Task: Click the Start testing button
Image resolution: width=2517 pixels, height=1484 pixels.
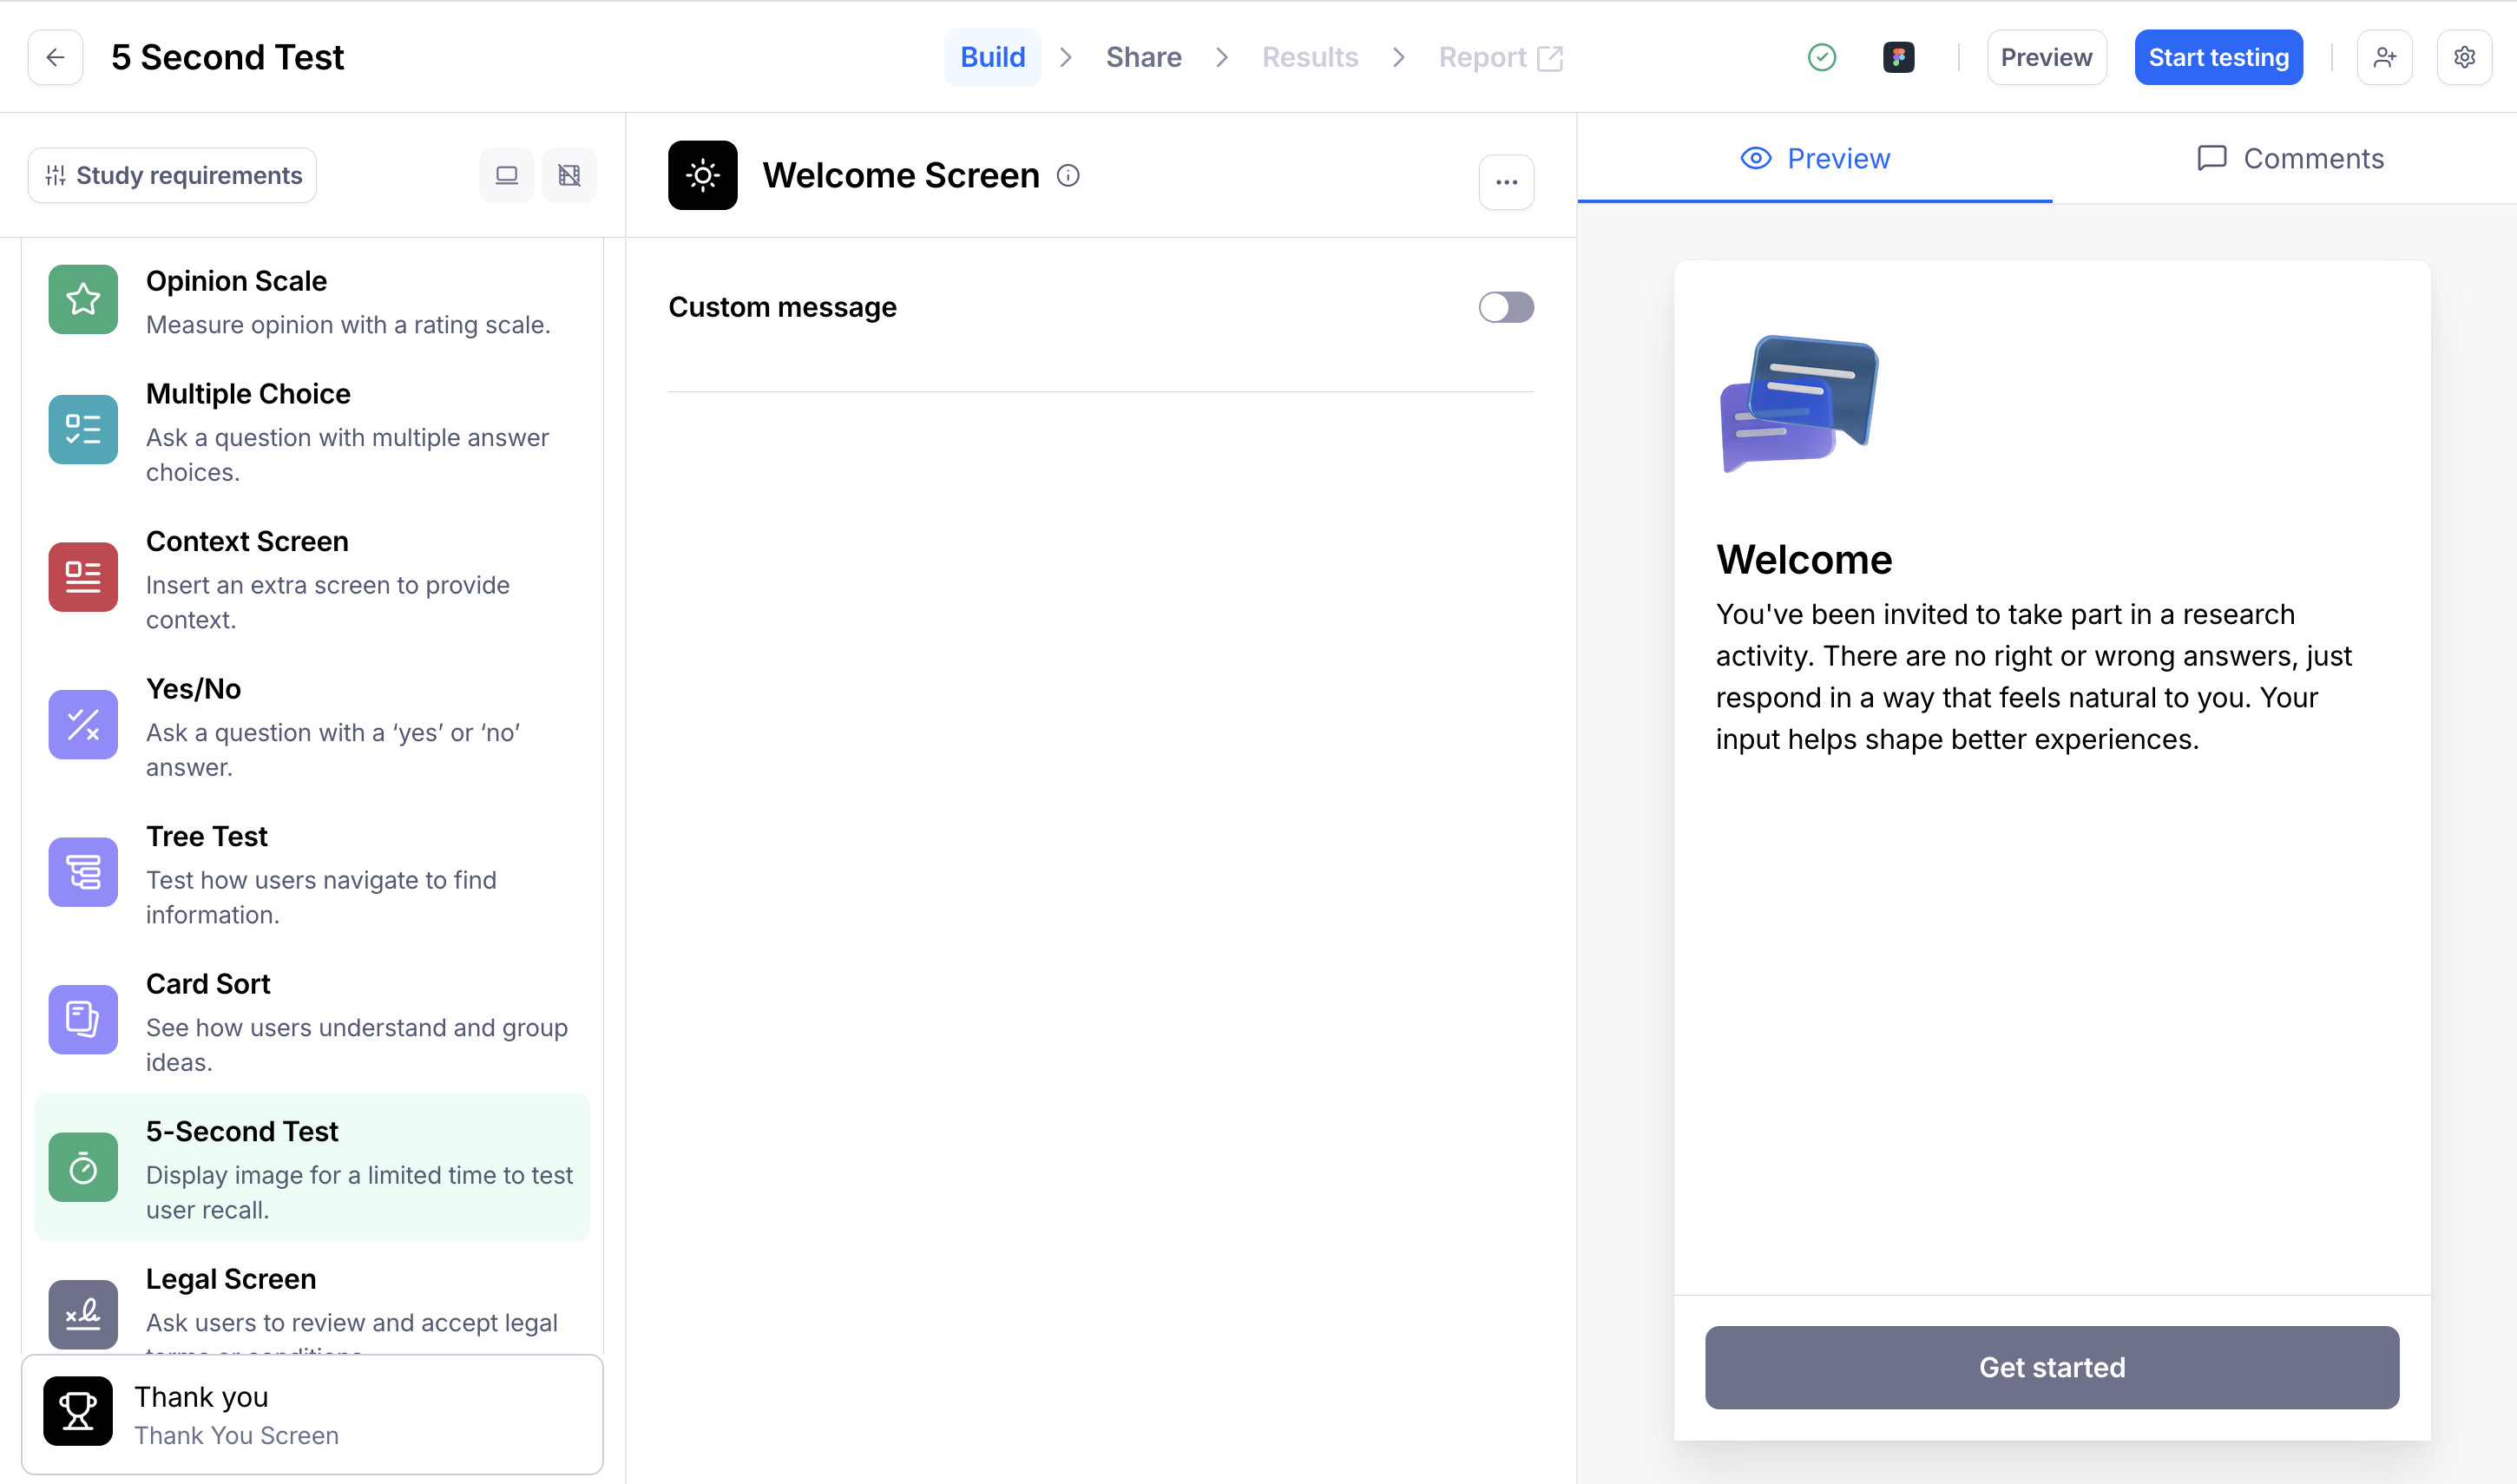Action: pos(2217,57)
